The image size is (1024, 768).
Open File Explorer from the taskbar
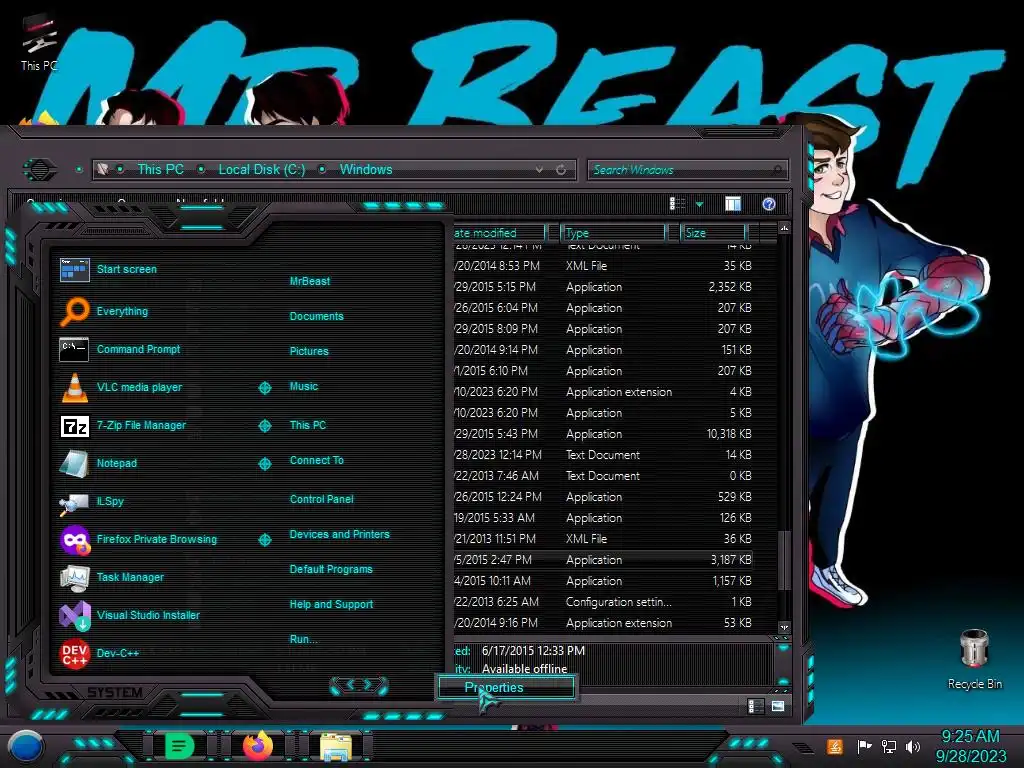coord(336,748)
